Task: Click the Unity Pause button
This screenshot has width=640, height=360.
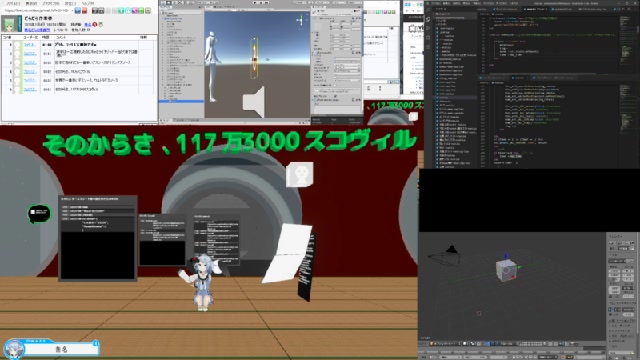Action: coord(261,2)
